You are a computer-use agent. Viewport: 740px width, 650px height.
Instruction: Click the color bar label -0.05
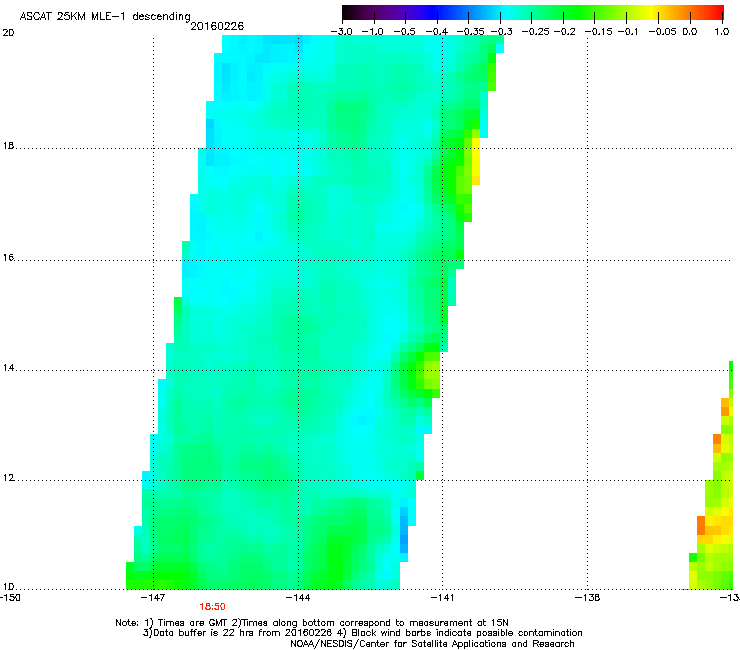[662, 32]
